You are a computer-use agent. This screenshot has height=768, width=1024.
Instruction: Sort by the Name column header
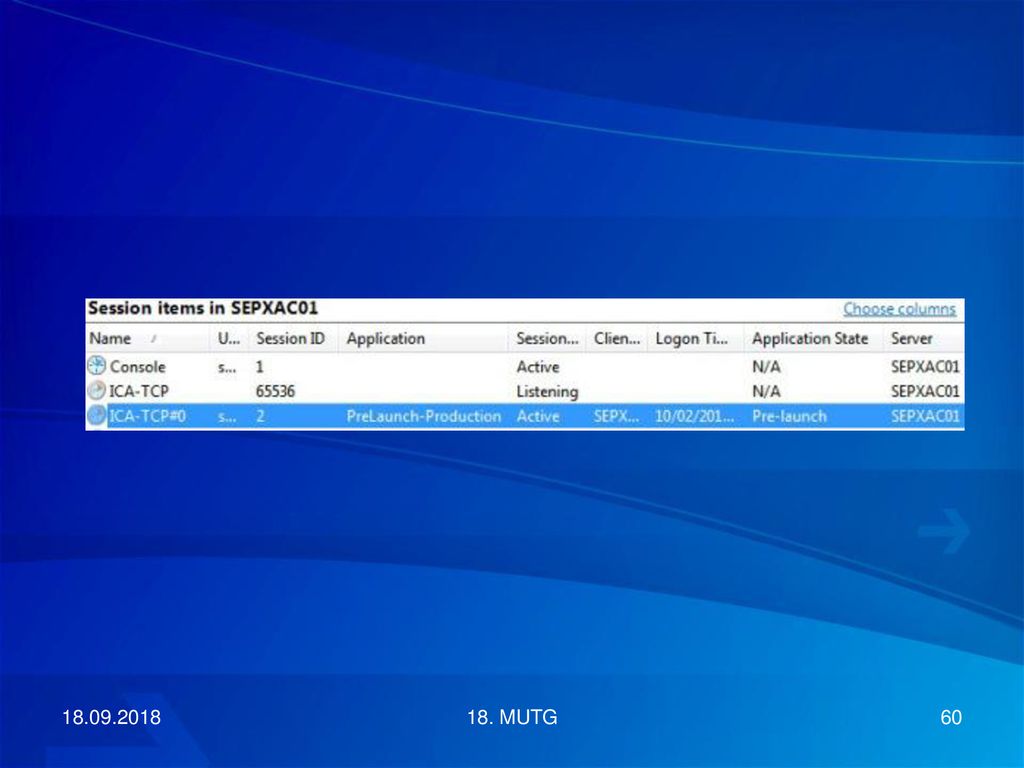(148, 338)
